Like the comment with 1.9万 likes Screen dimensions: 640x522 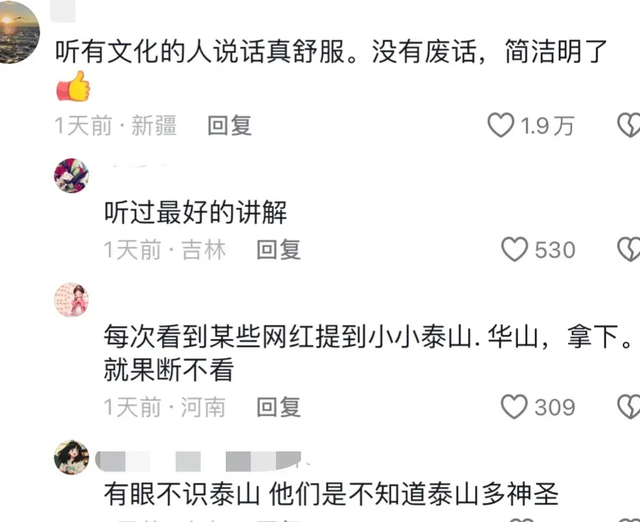coord(501,125)
